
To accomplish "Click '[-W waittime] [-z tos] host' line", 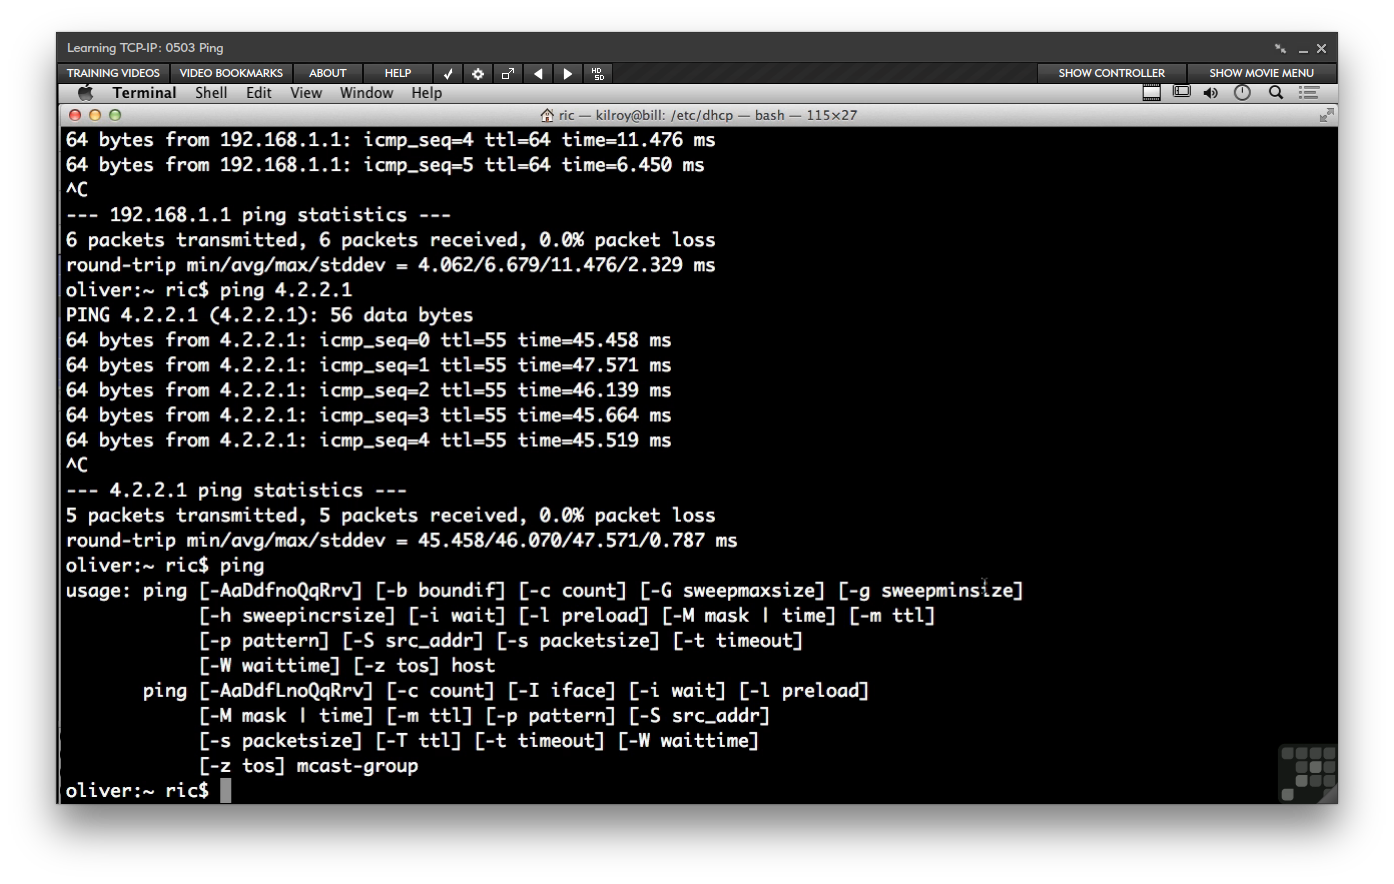I will click(x=347, y=666).
